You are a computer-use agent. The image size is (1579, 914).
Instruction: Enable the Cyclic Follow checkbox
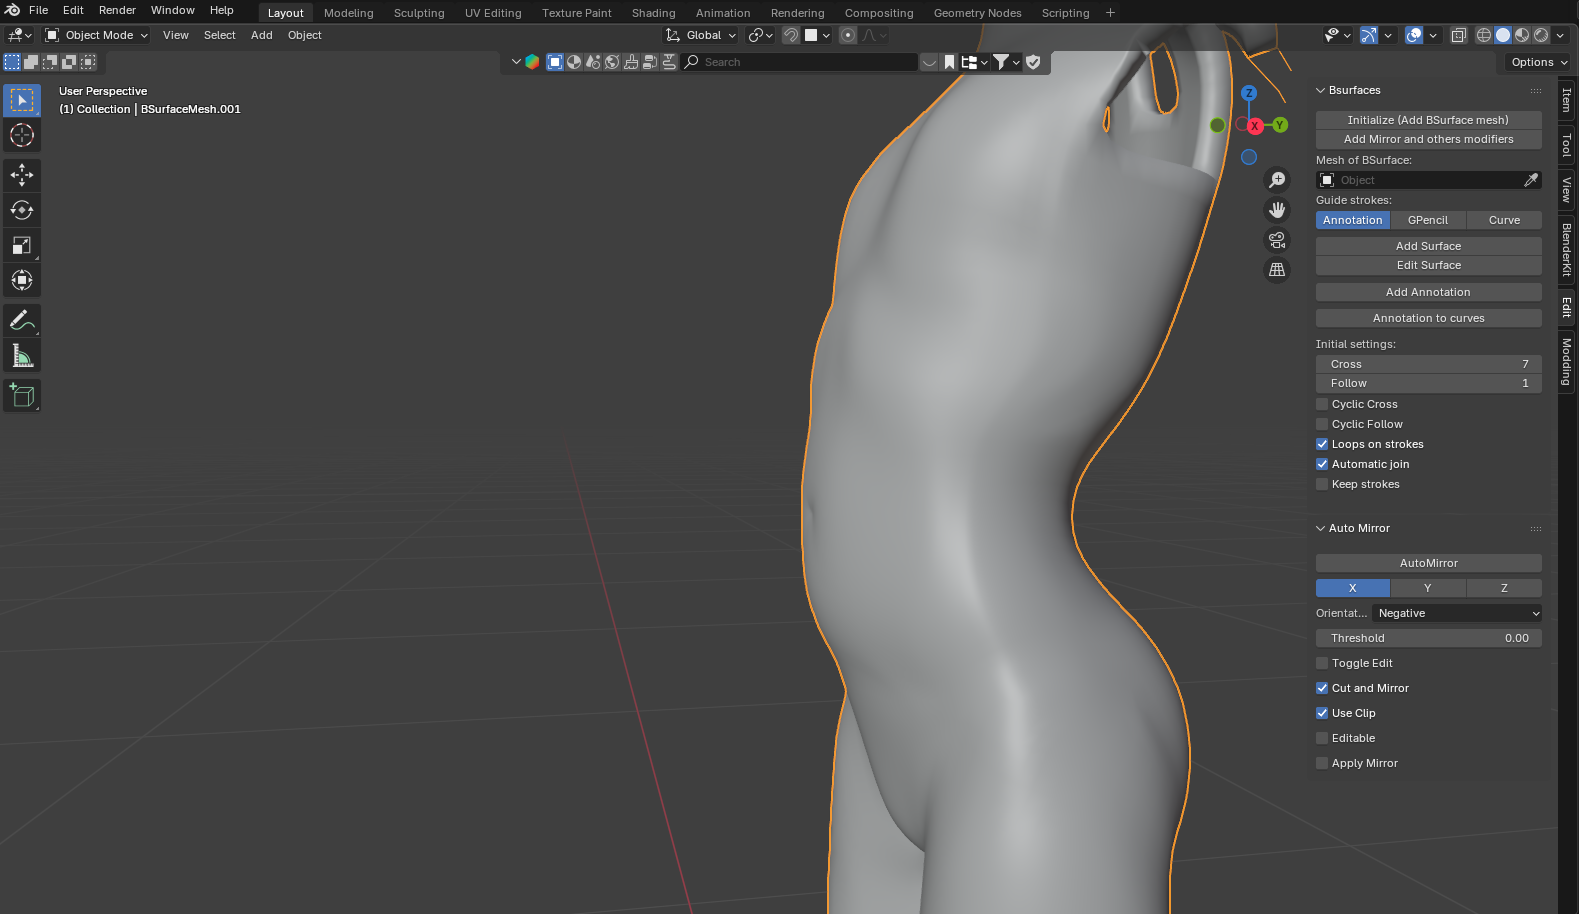pyautogui.click(x=1322, y=424)
